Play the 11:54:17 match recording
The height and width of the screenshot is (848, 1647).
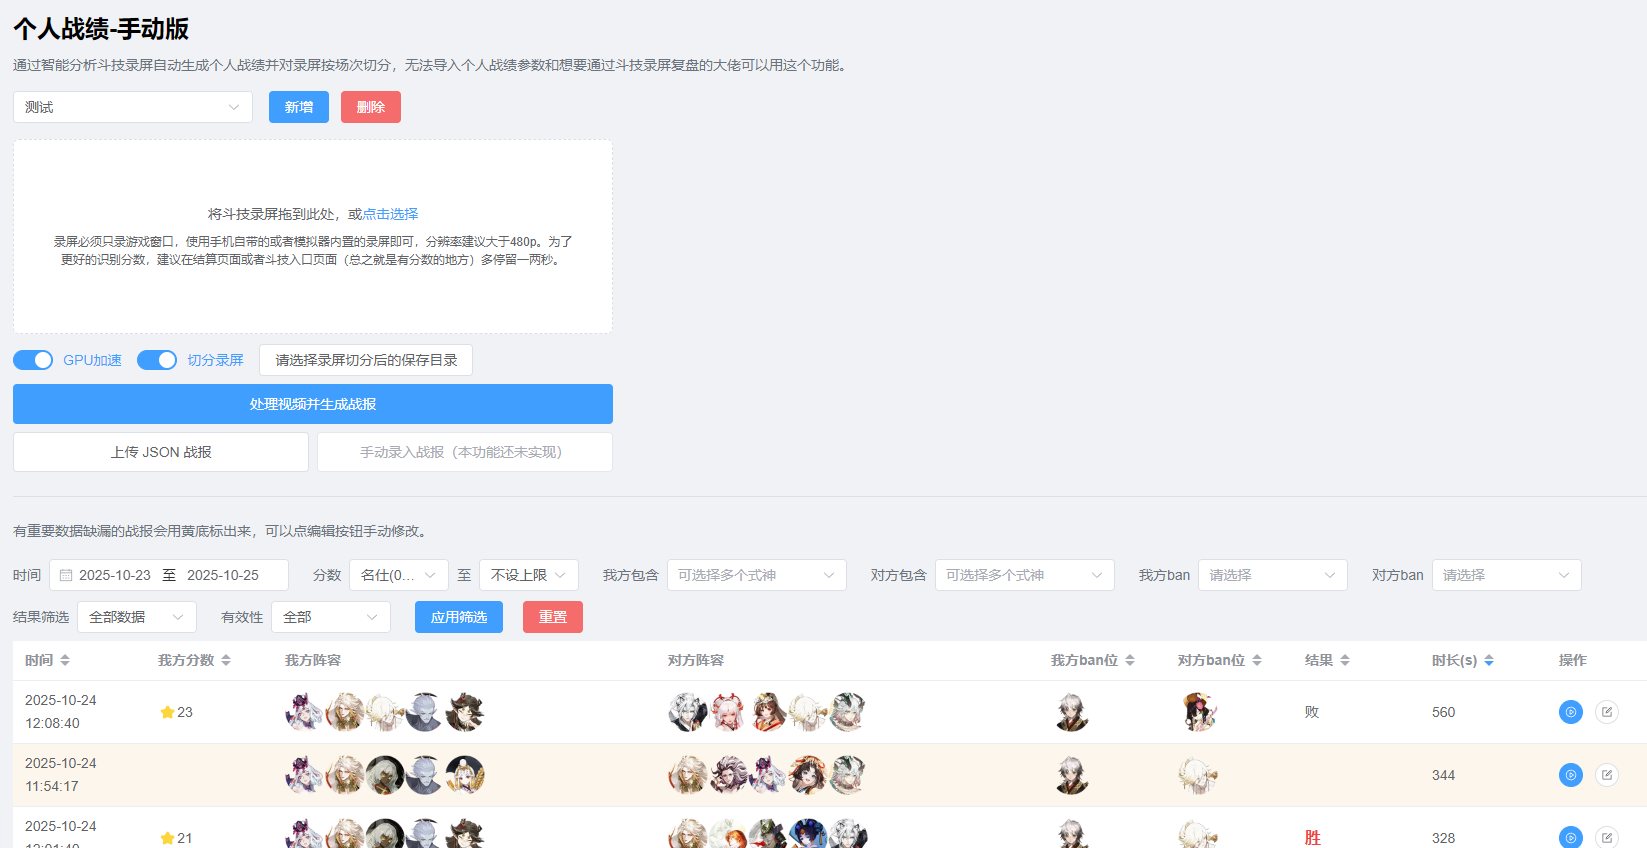[x=1570, y=775]
